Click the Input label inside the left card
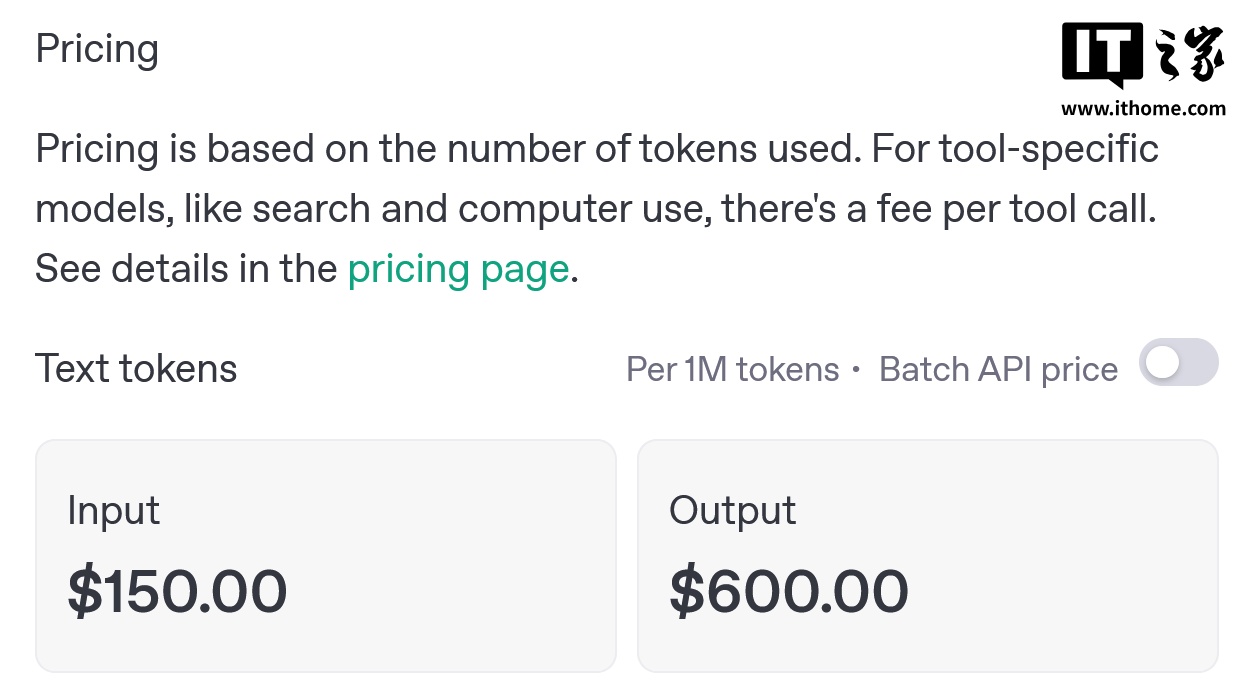Image resolution: width=1245 pixels, height=700 pixels. pyautogui.click(x=112, y=510)
